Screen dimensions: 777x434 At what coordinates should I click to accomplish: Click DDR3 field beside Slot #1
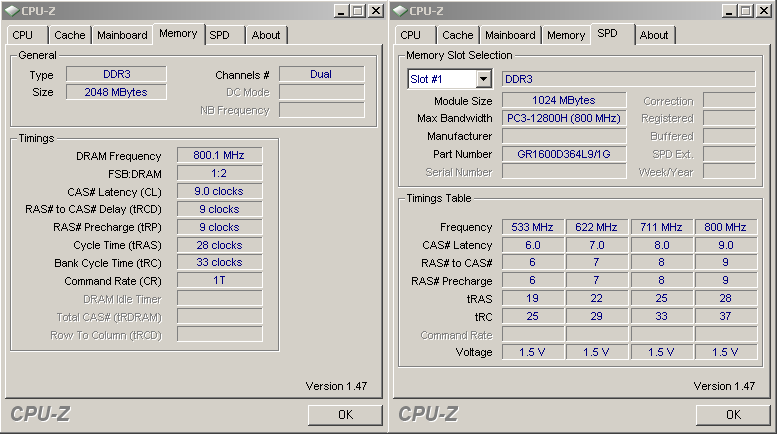[x=629, y=79]
